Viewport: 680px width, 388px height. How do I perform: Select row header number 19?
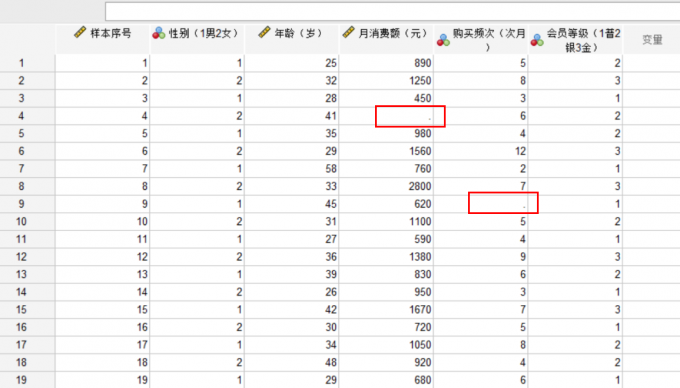(28, 380)
